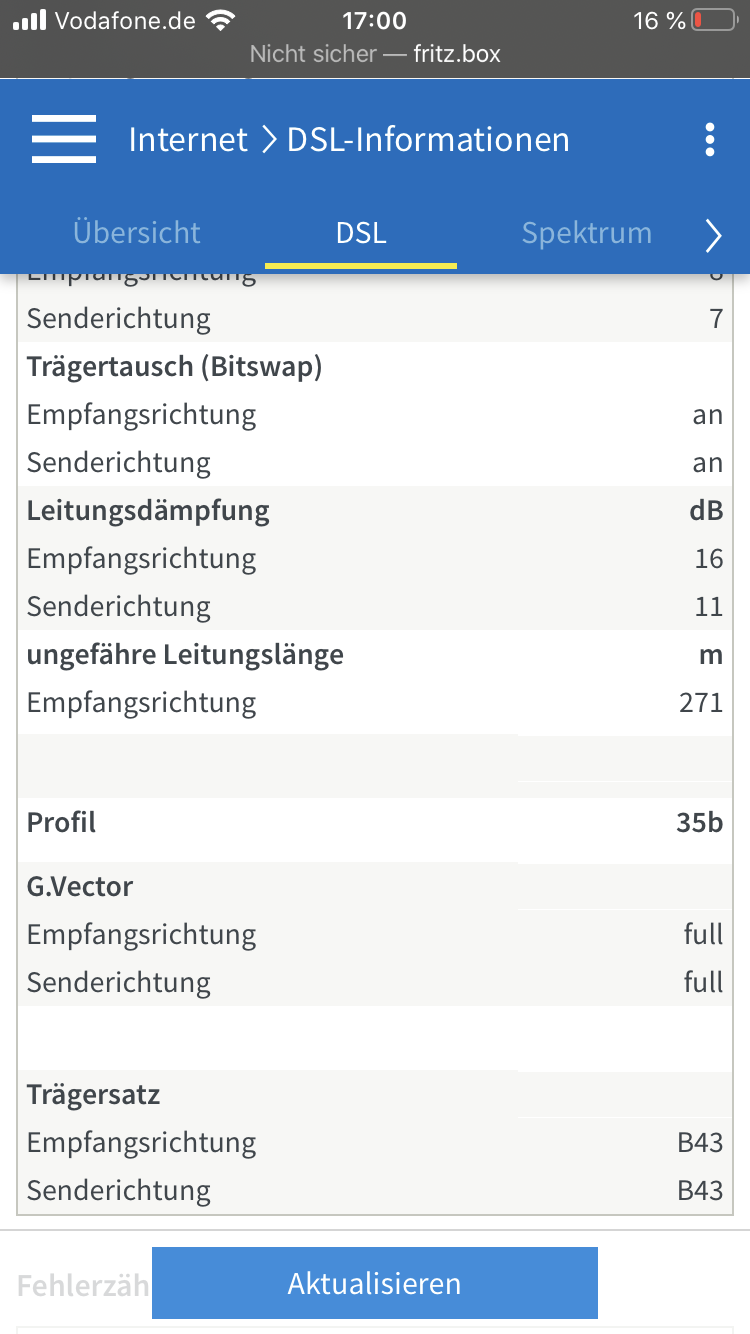Switch to the Spektrum tab

(x=586, y=233)
